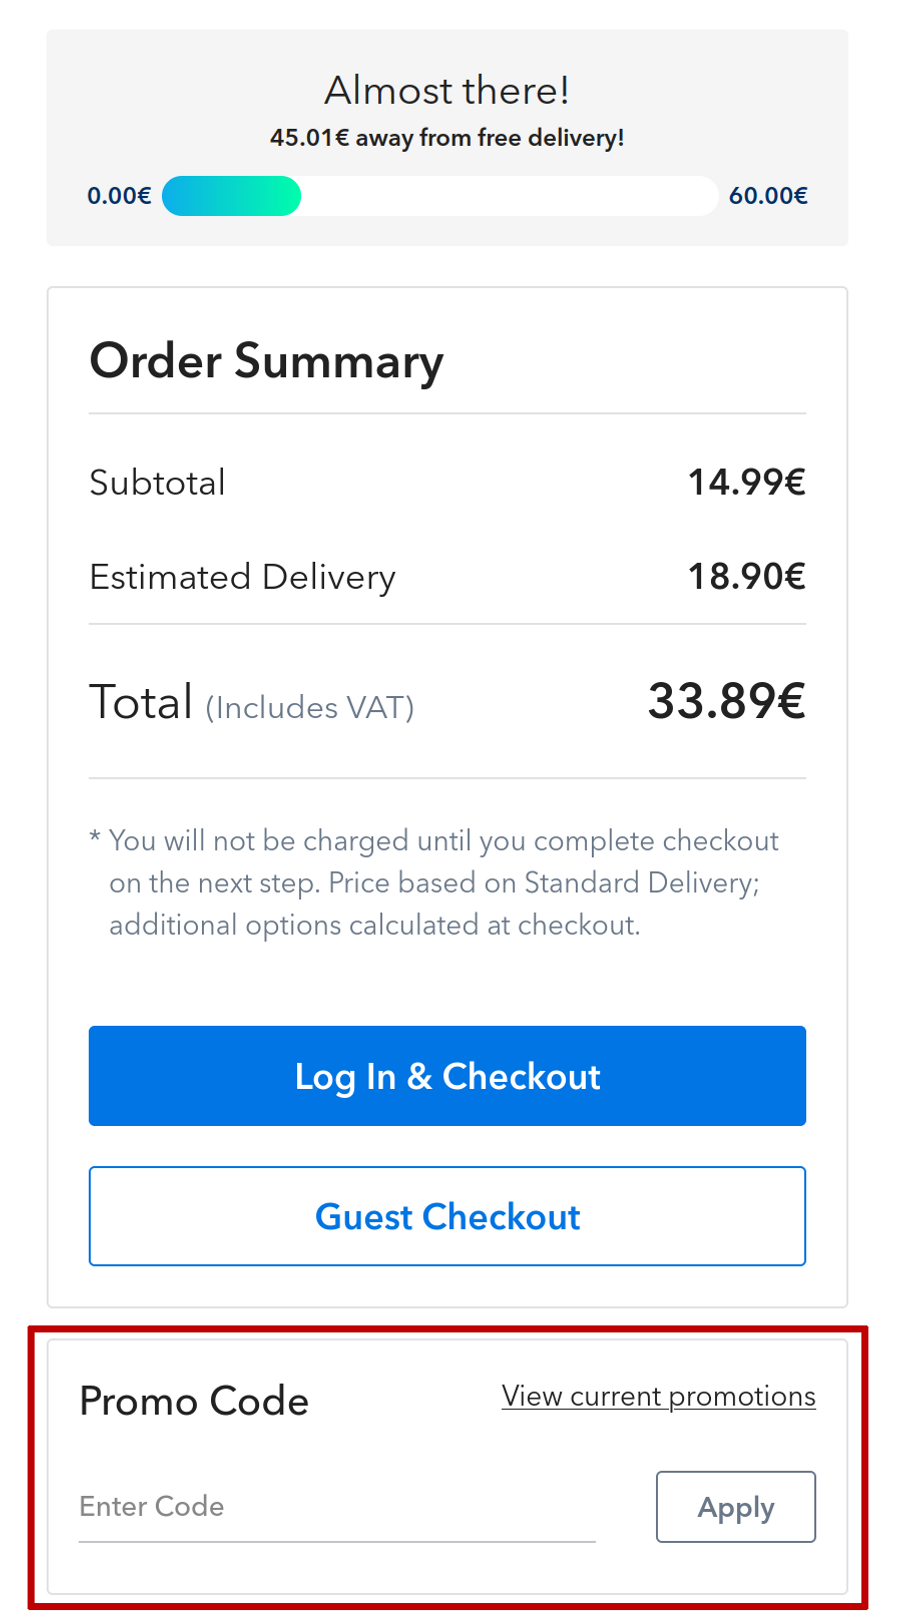
Task: Open the View current promotions link
Action: point(658,1396)
